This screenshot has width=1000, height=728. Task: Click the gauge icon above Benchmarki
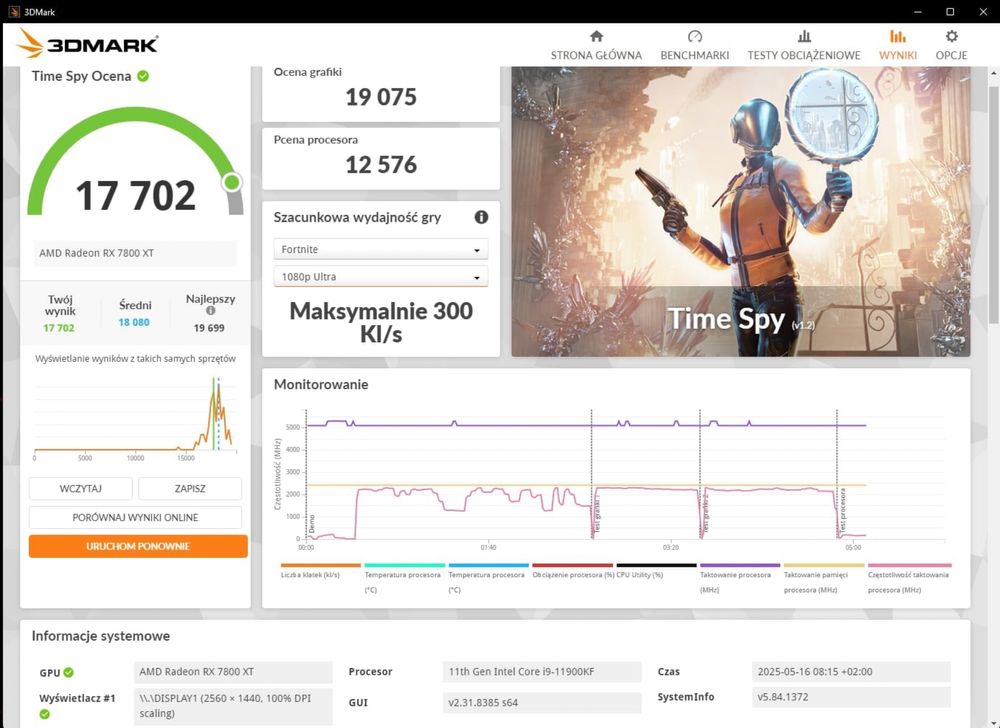point(695,36)
